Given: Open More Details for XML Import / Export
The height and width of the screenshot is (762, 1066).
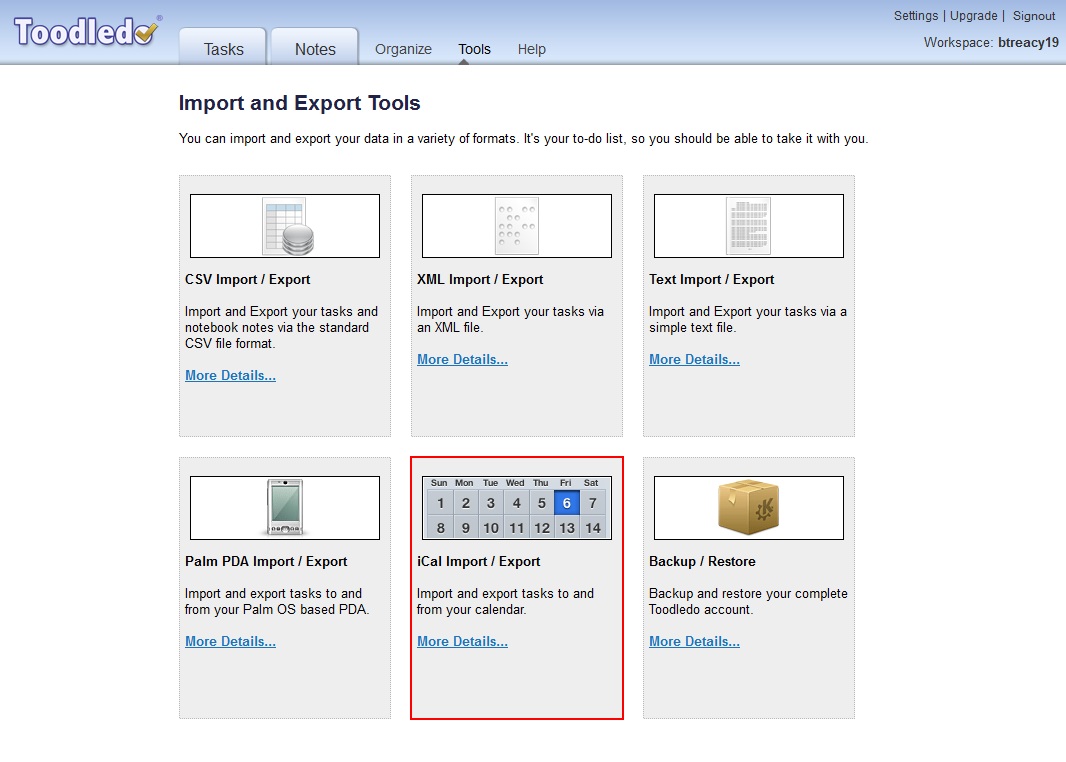Looking at the screenshot, I should [462, 359].
